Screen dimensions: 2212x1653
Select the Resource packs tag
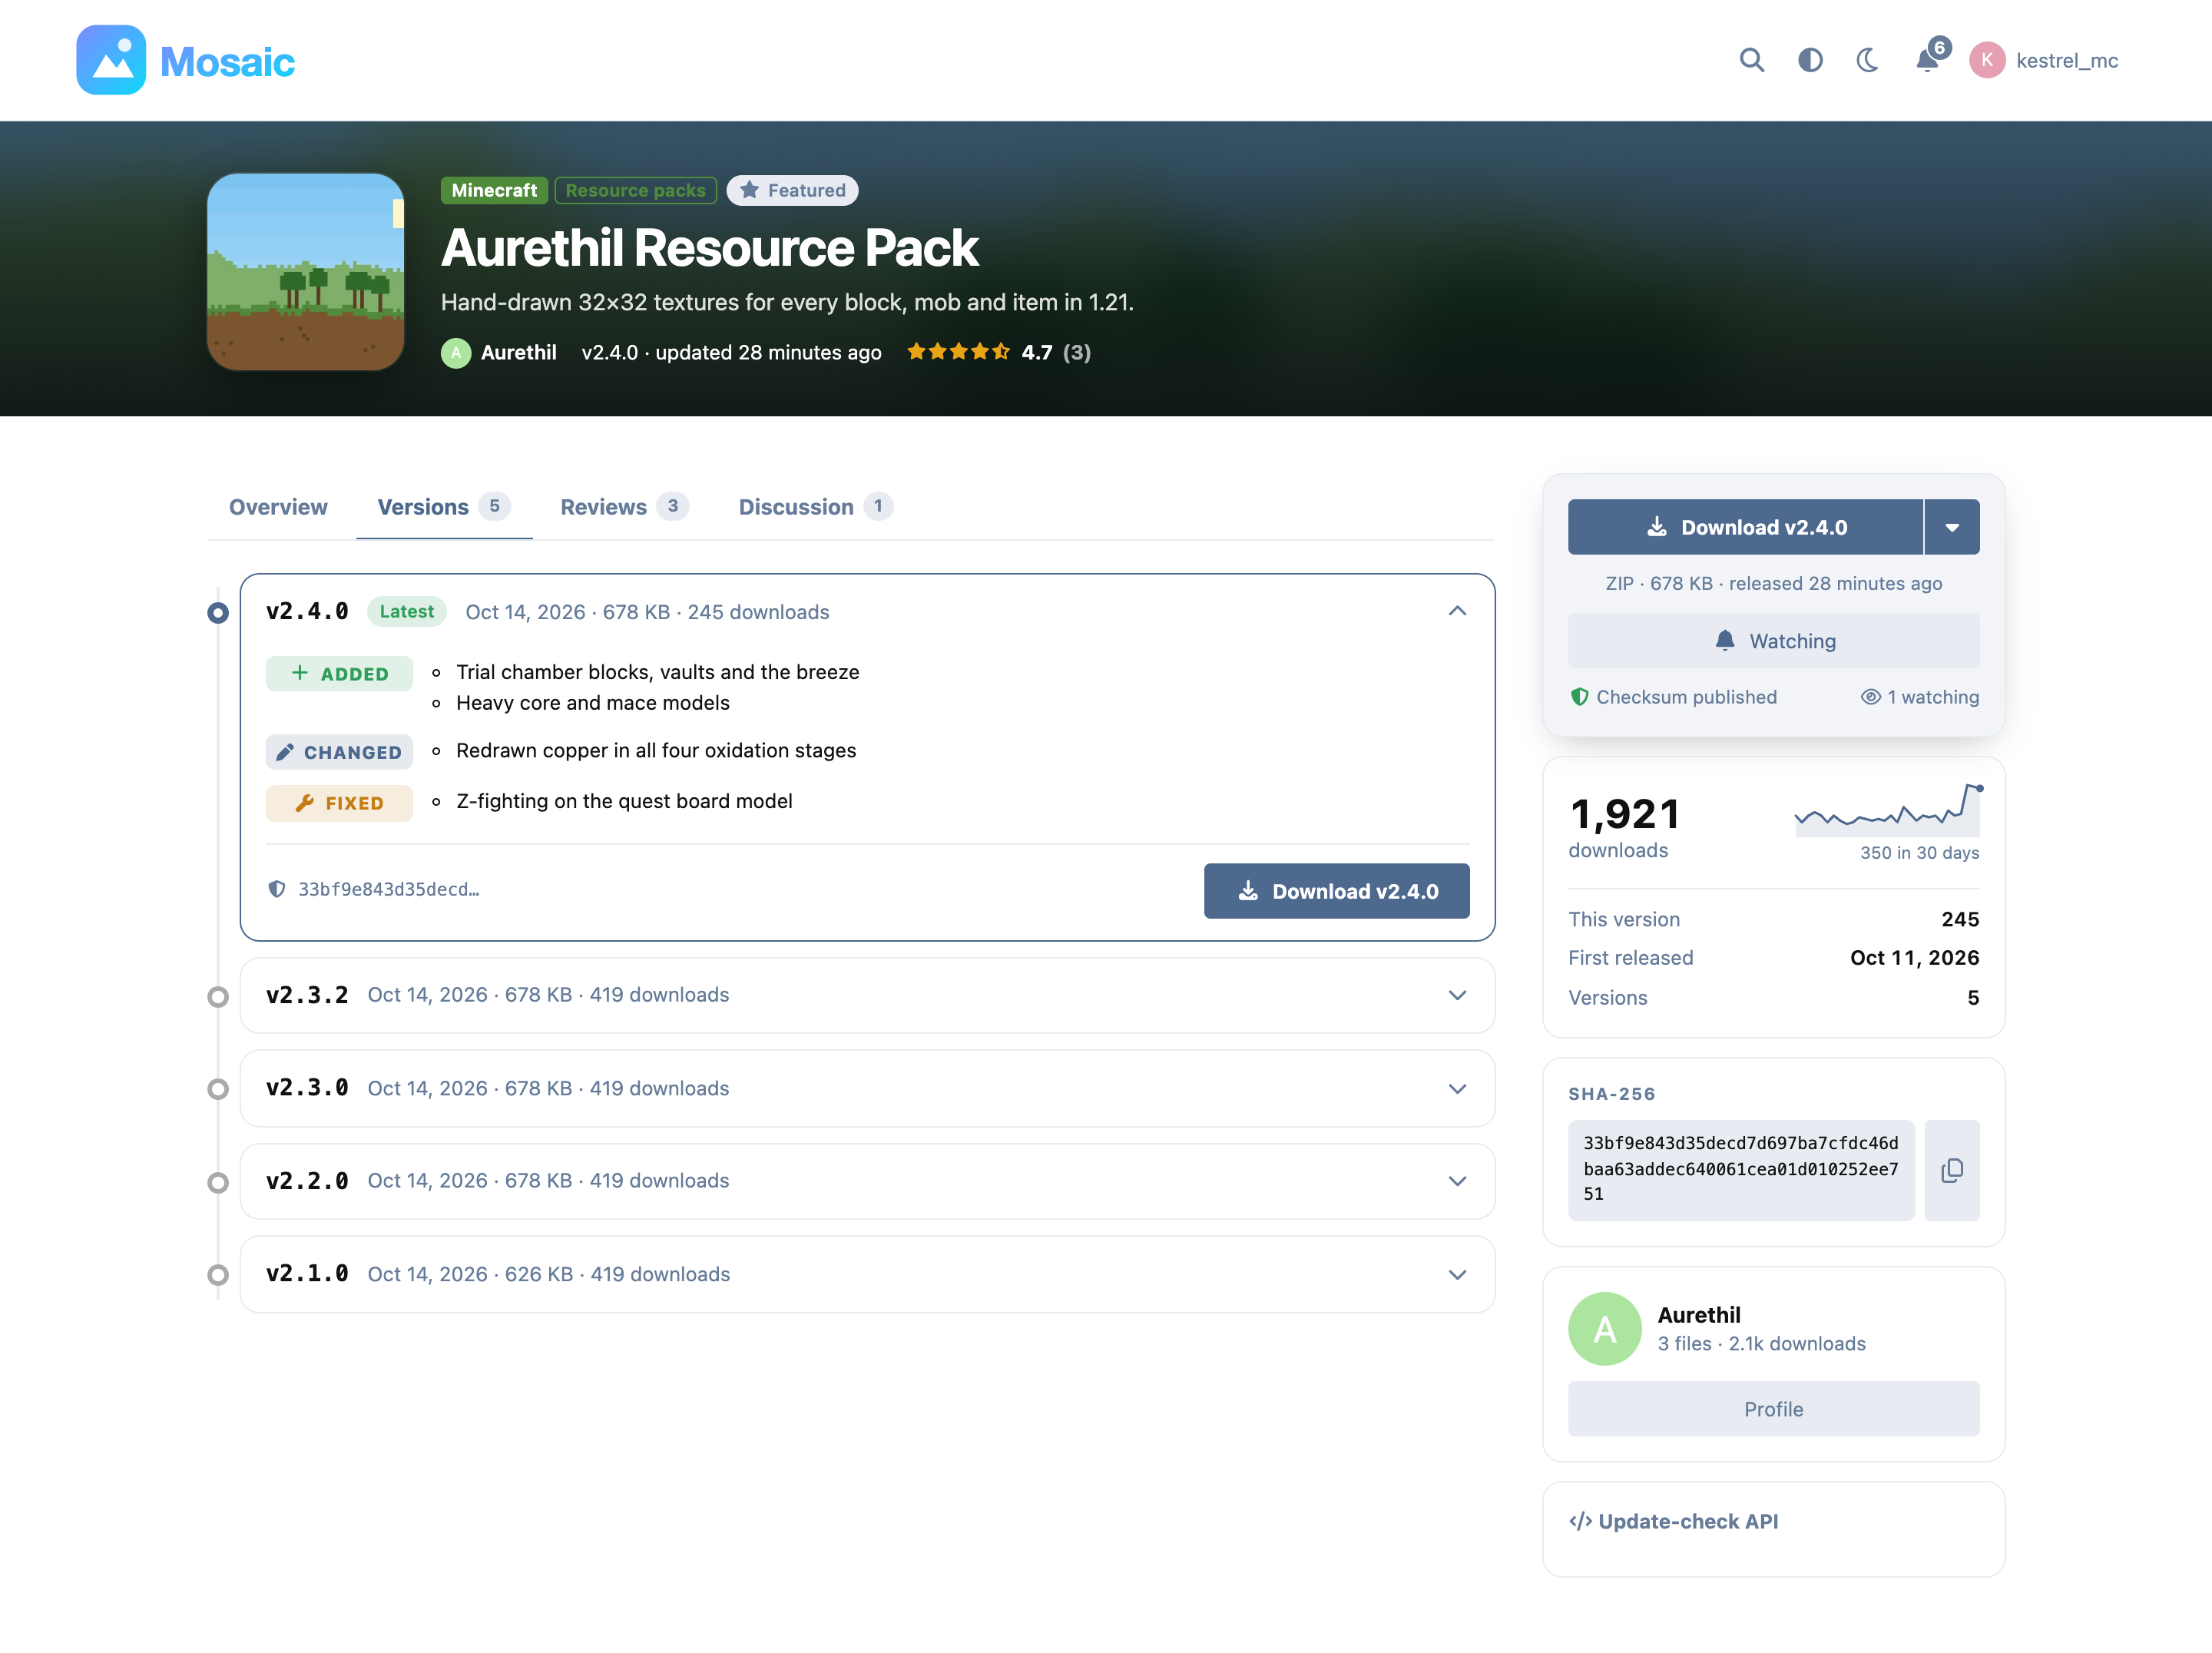(635, 190)
